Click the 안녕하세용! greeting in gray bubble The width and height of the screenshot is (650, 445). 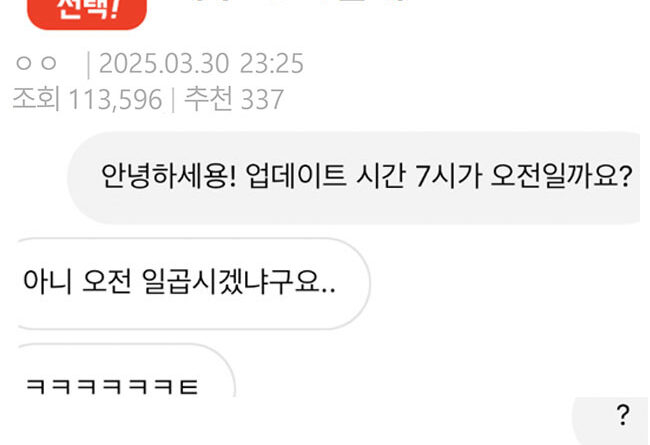[169, 176]
